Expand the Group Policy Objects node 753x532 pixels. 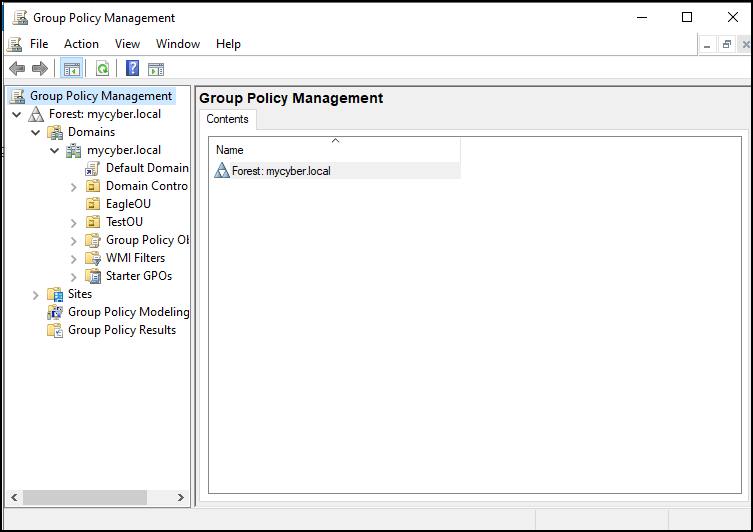tap(73, 241)
